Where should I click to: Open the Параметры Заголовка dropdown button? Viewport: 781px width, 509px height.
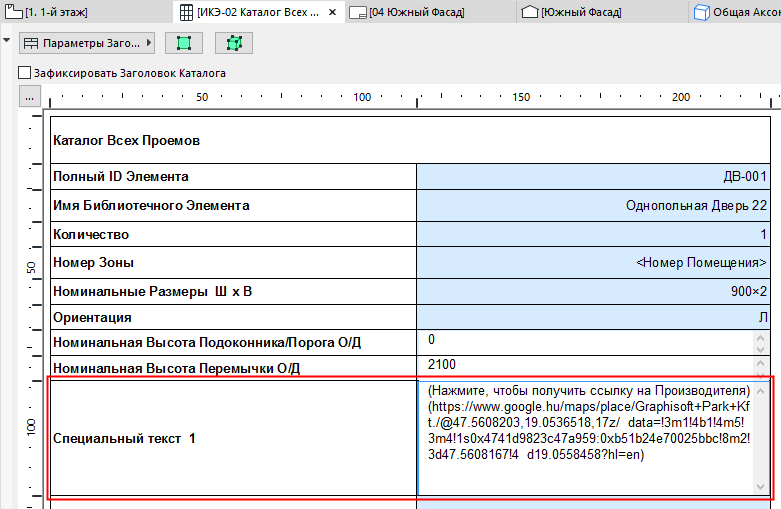[87, 43]
